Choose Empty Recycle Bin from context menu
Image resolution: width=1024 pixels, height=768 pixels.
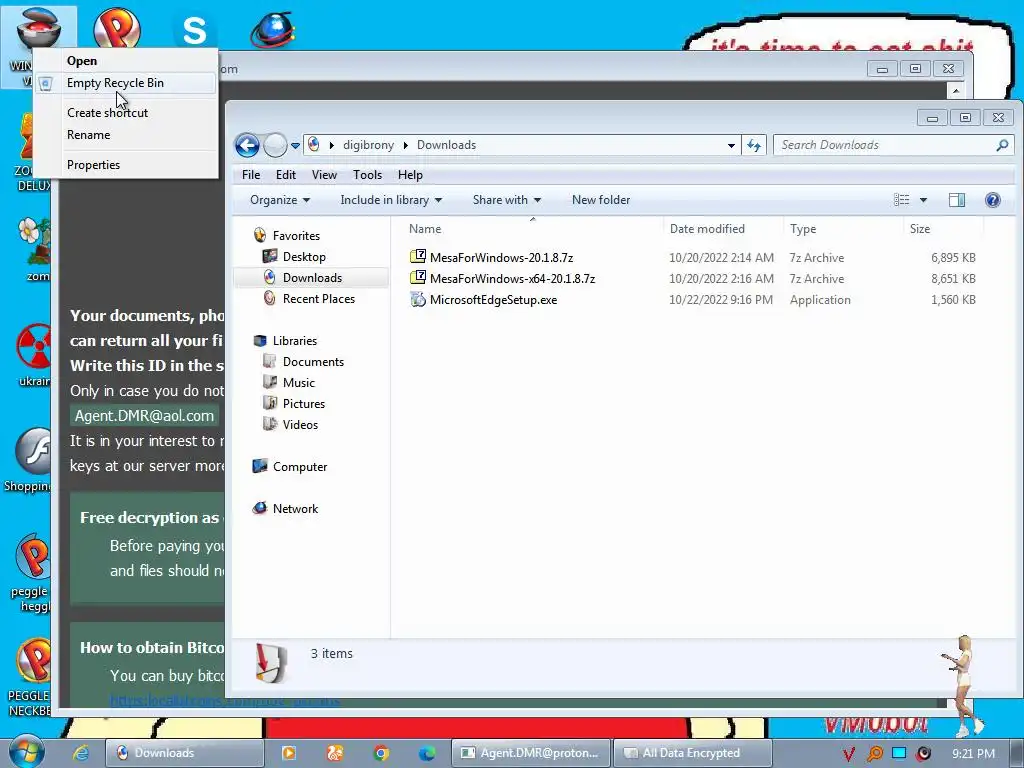(125, 83)
